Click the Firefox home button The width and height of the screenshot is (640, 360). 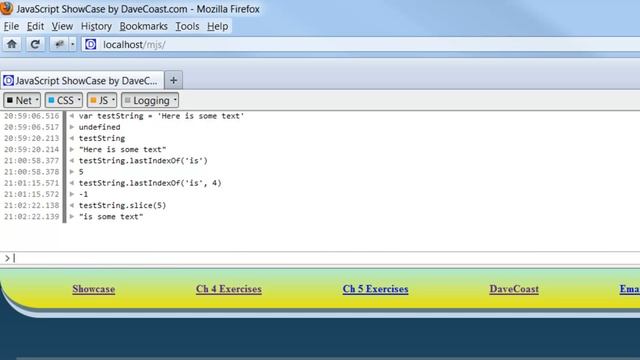pyautogui.click(x=12, y=44)
